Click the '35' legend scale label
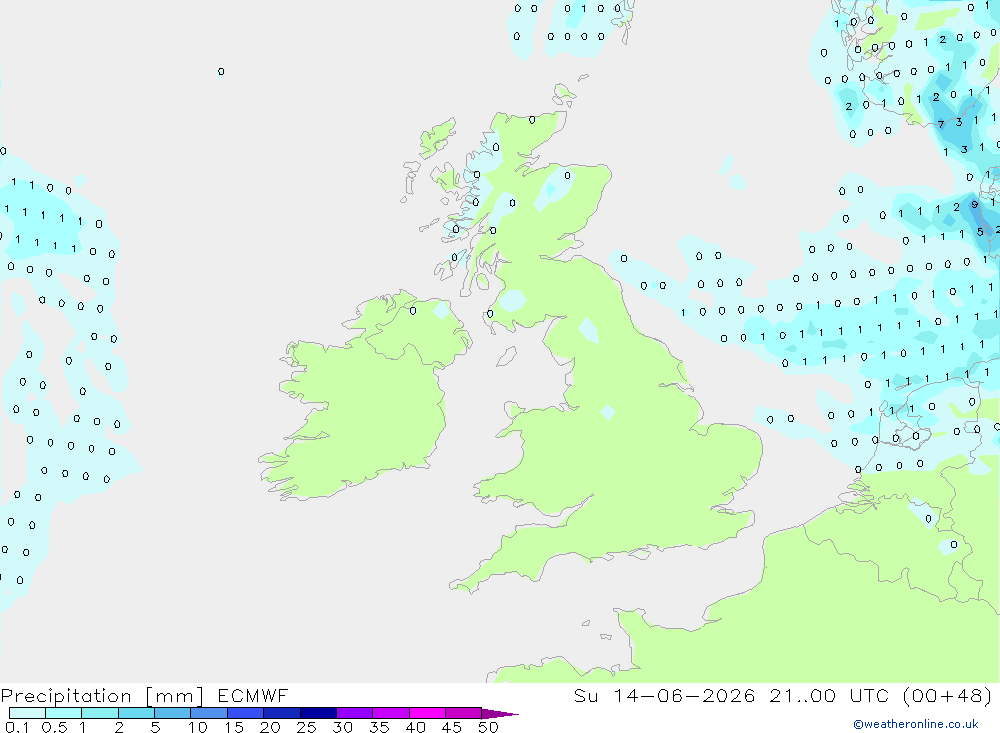 (379, 727)
